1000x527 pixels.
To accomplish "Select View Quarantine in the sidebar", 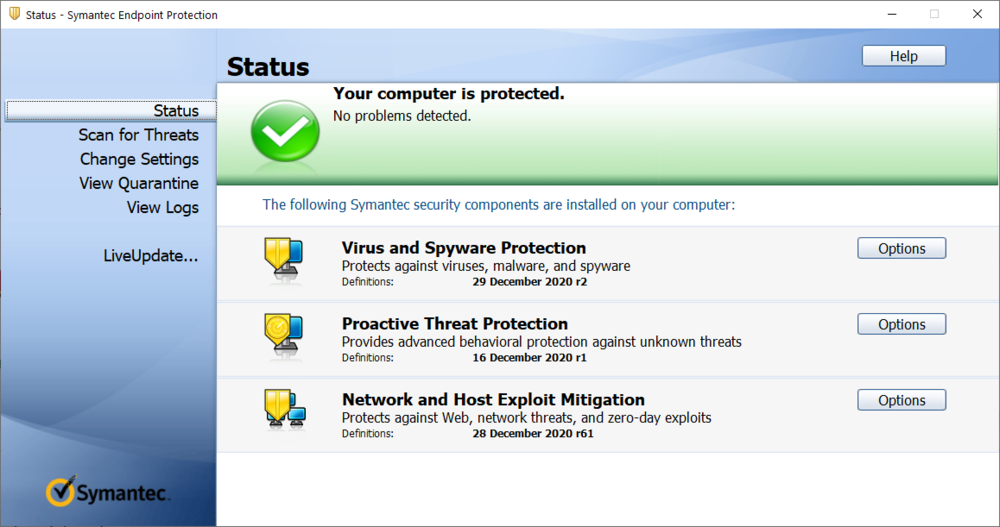I will 139,183.
